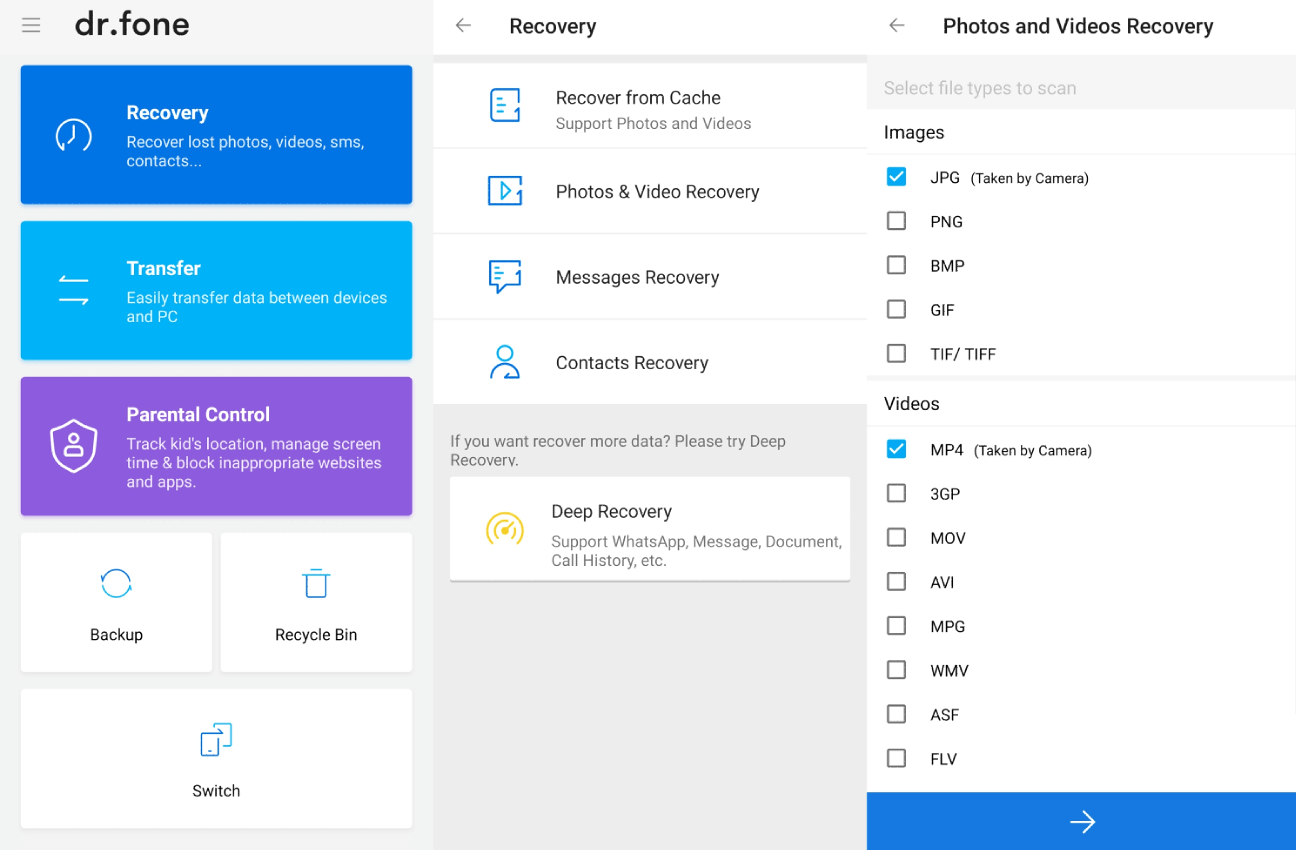Uncheck the JPG checkbox
This screenshot has width=1296, height=850.
[x=896, y=177]
